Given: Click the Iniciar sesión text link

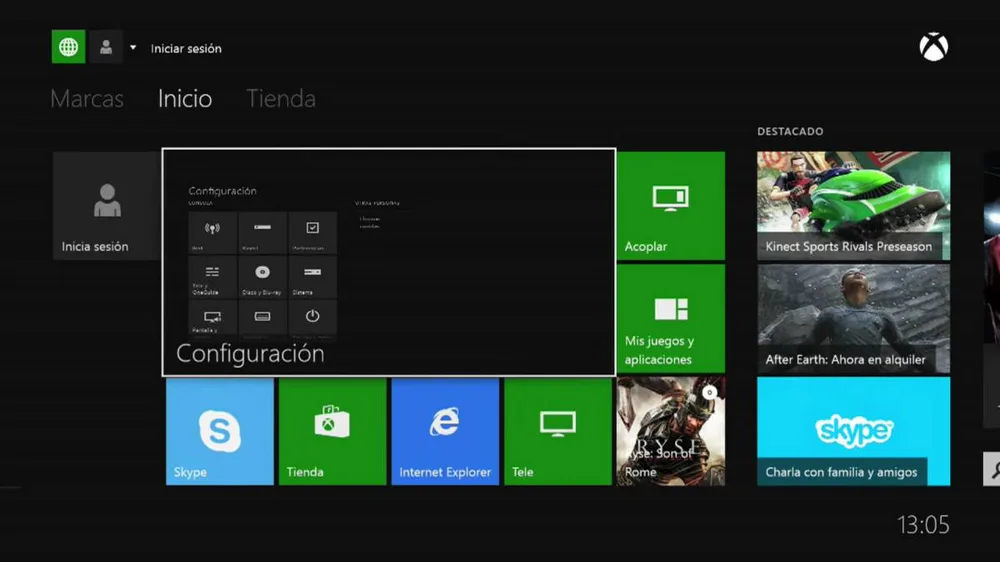Looking at the screenshot, I should coord(186,48).
